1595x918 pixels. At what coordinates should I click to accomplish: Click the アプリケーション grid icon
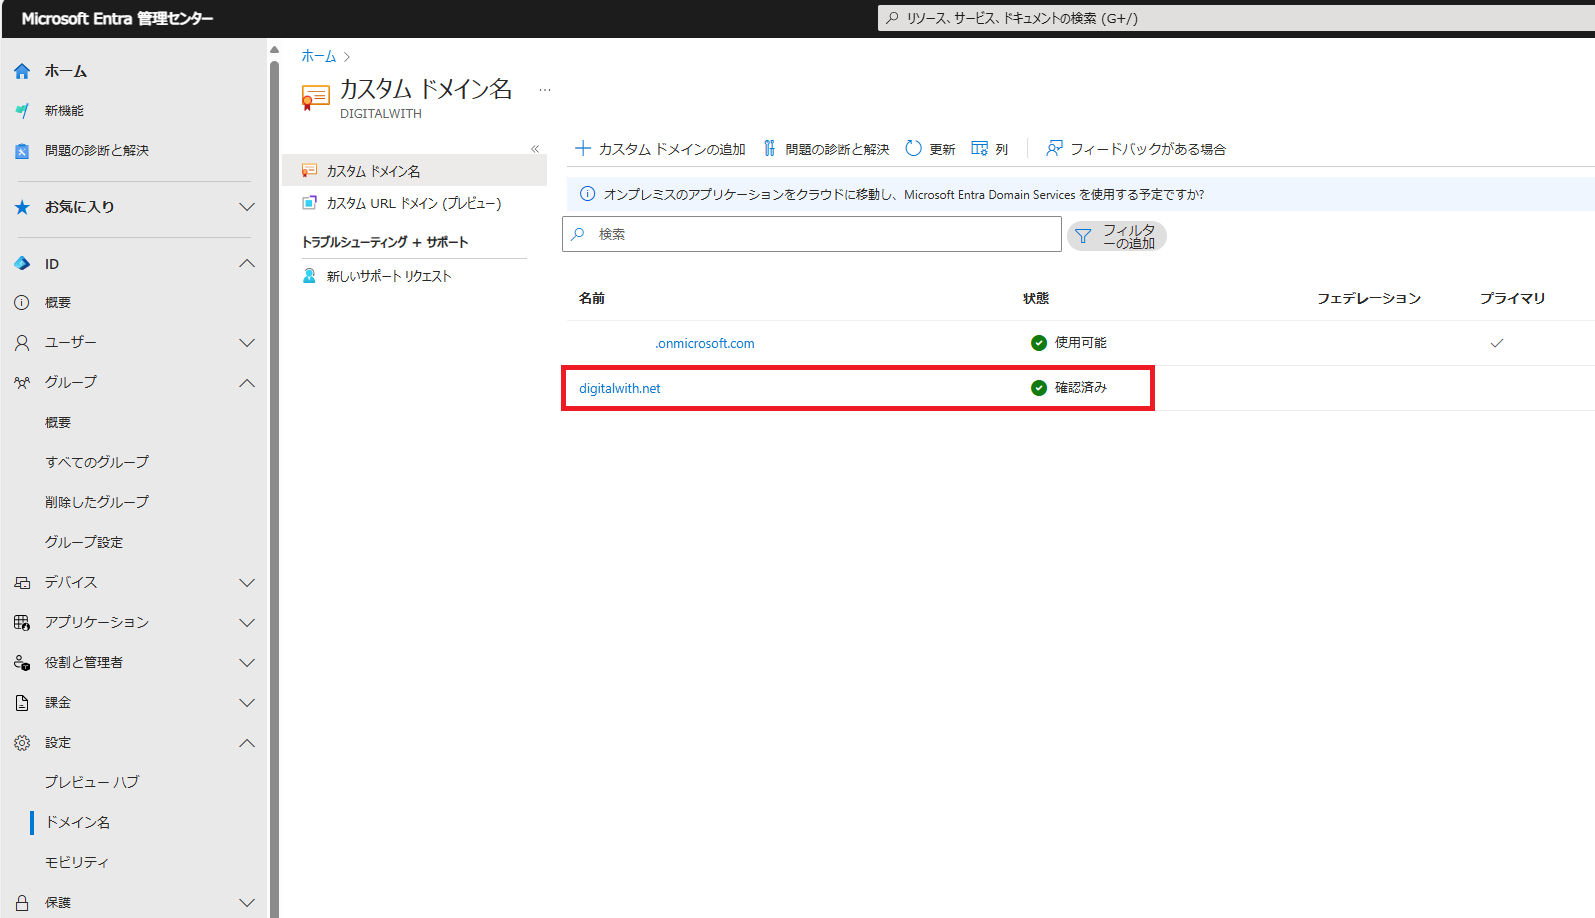coord(22,623)
